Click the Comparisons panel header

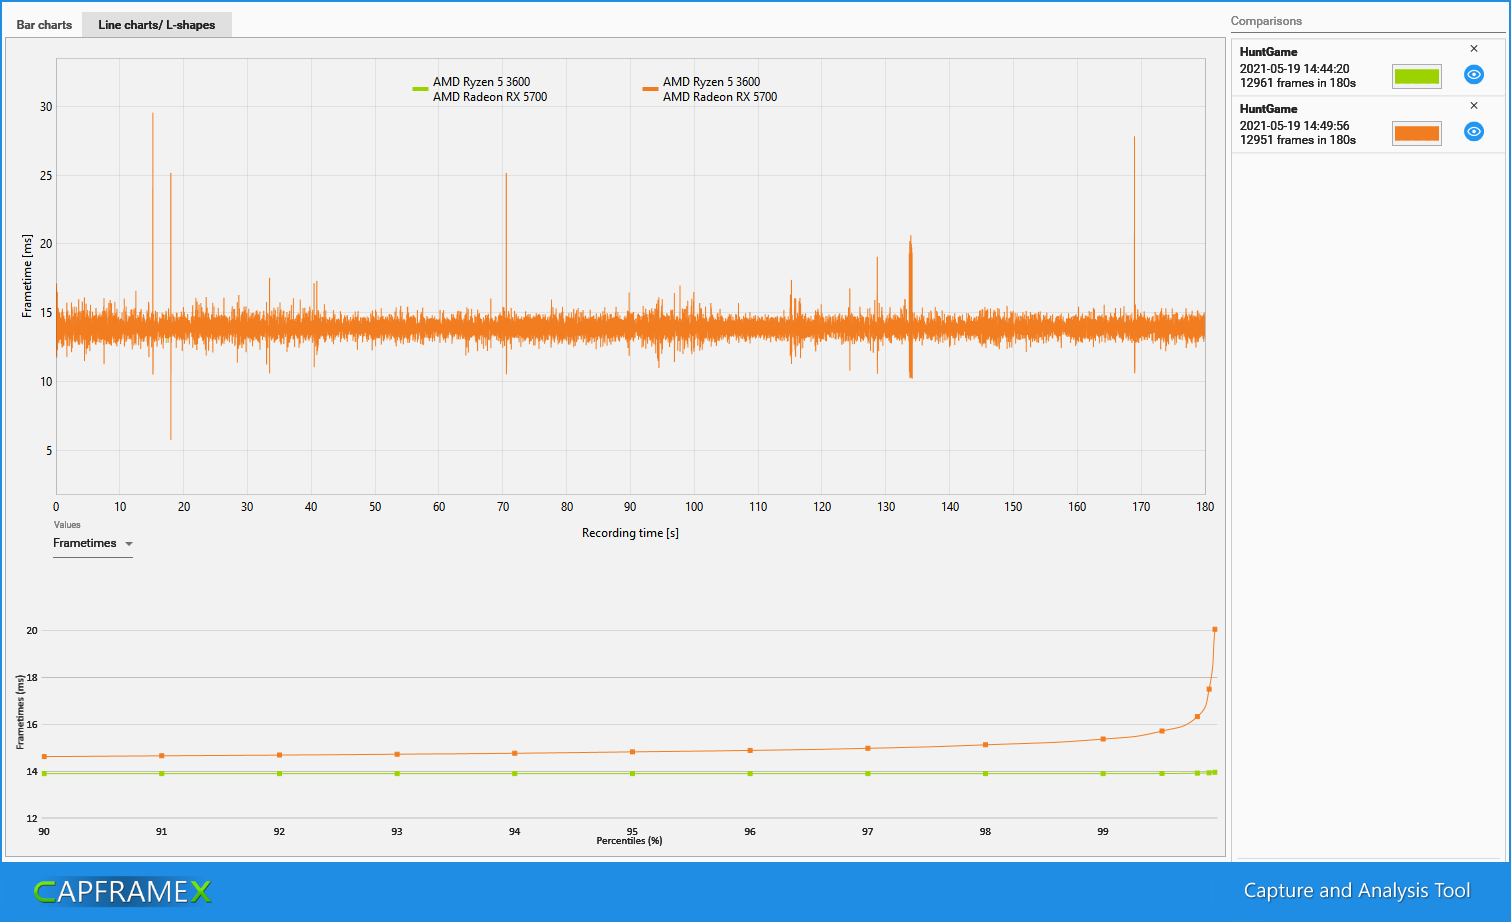[x=1266, y=21]
